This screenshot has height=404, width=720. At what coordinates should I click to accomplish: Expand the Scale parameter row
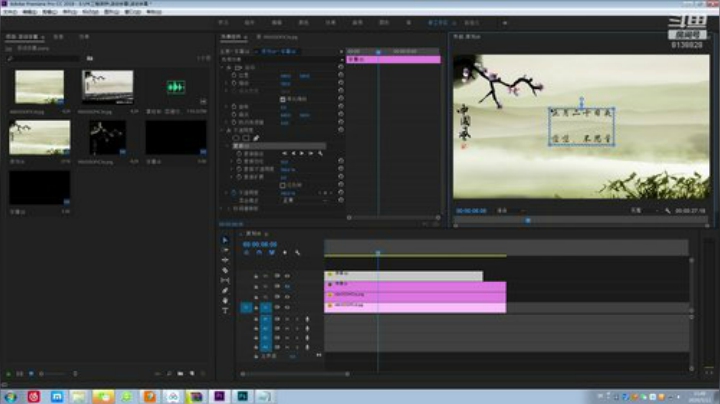(x=226, y=83)
